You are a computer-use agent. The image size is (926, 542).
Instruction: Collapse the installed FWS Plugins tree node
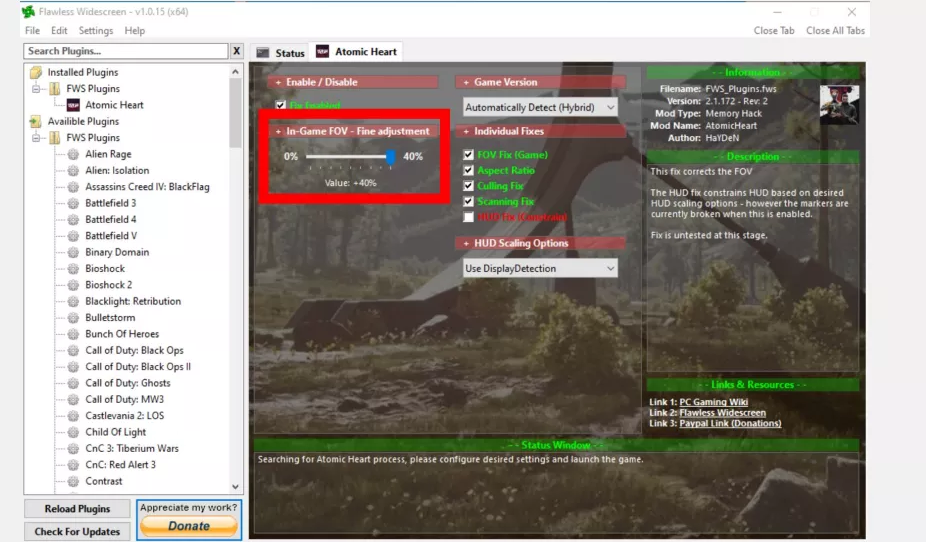tap(36, 89)
